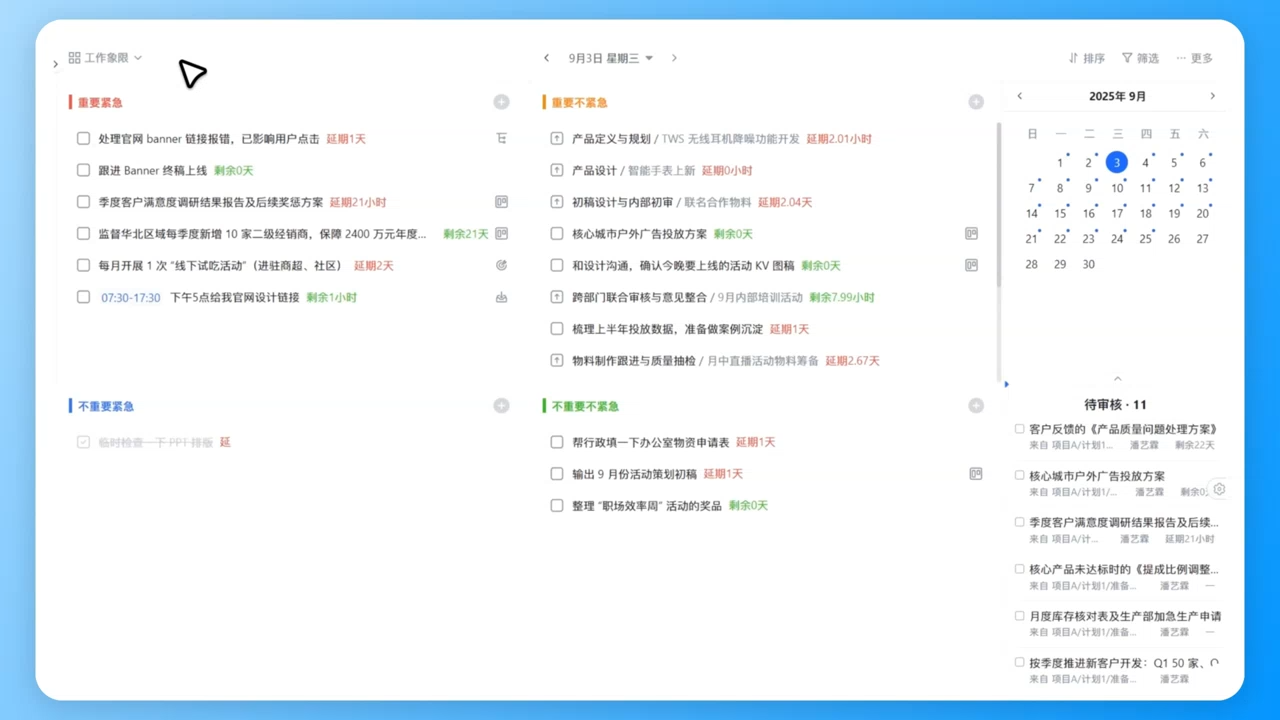Go to next day arrow
Image resolution: width=1280 pixels, height=720 pixels.
(x=674, y=58)
